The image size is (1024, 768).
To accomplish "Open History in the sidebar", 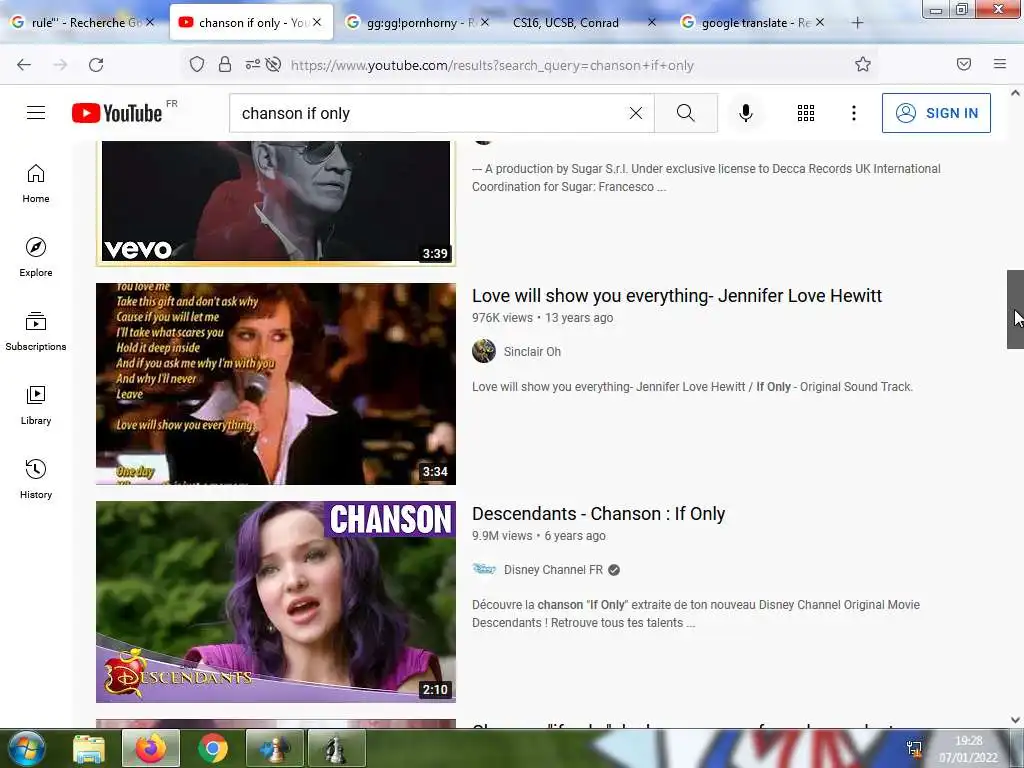I will coord(36,479).
